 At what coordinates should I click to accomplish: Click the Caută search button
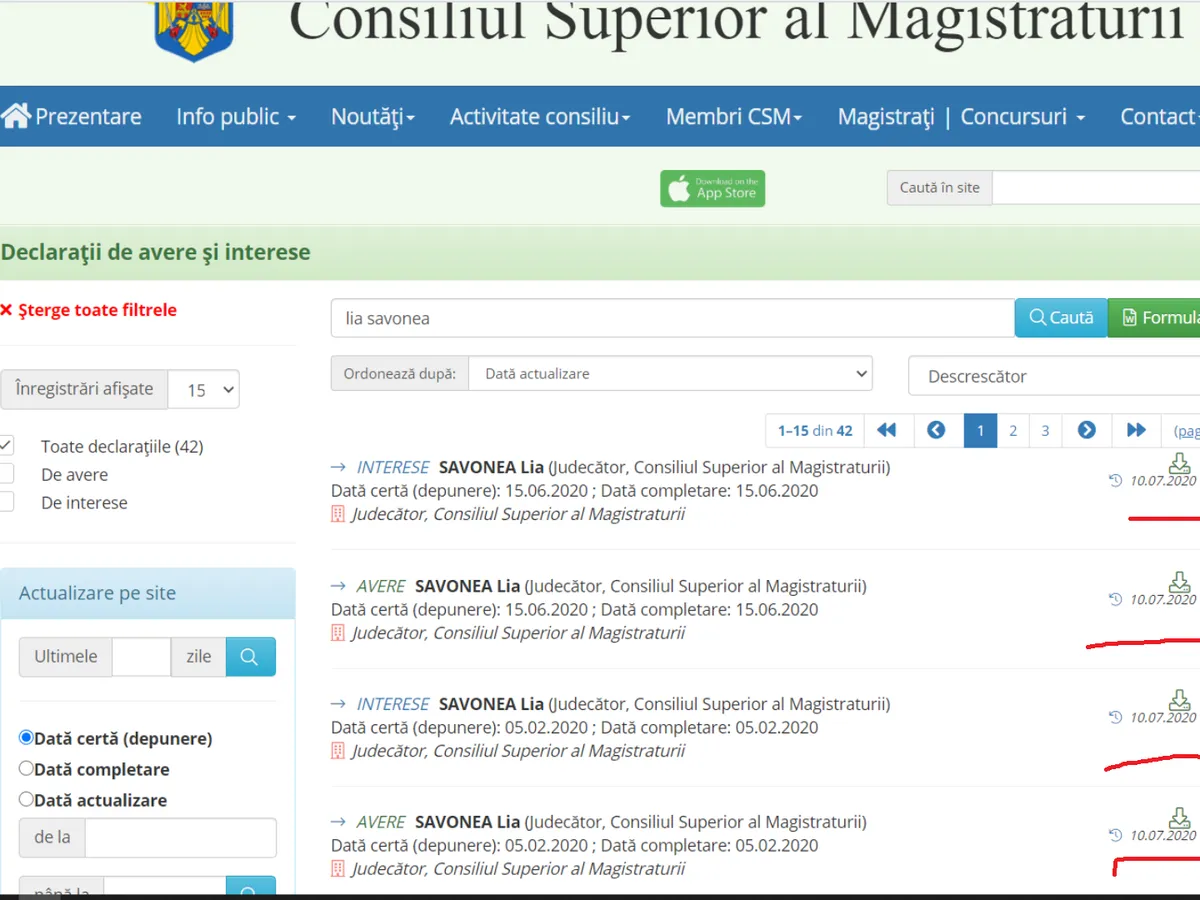click(1061, 318)
